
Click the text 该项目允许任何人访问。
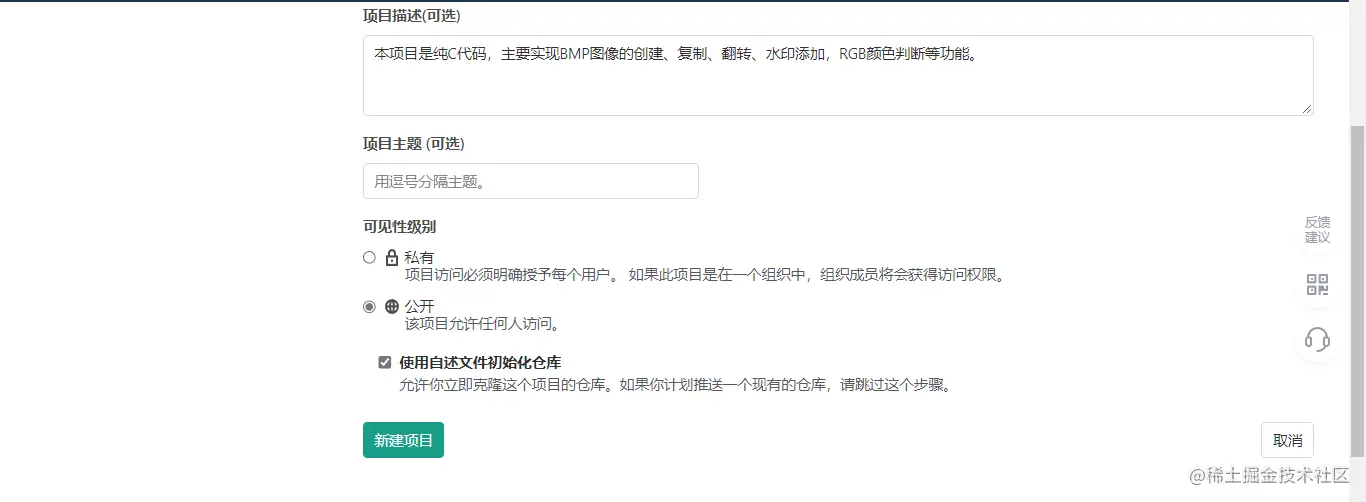coord(482,324)
